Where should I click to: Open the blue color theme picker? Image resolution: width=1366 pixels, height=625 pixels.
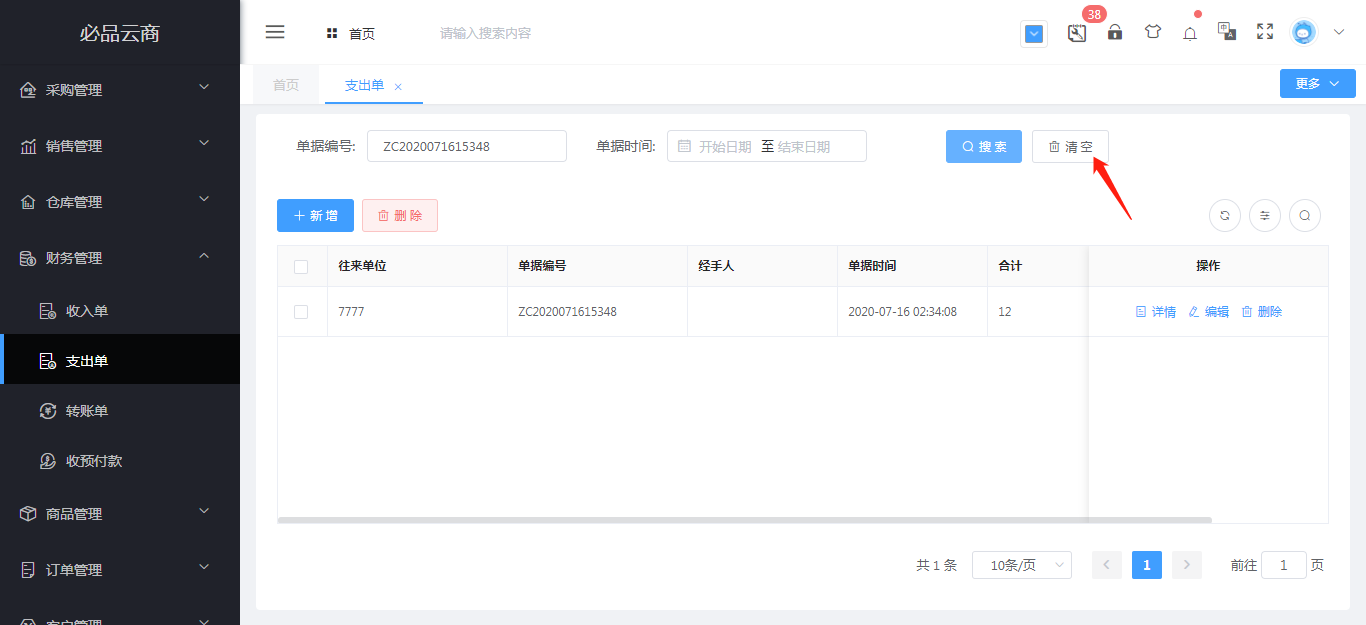pos(1034,34)
